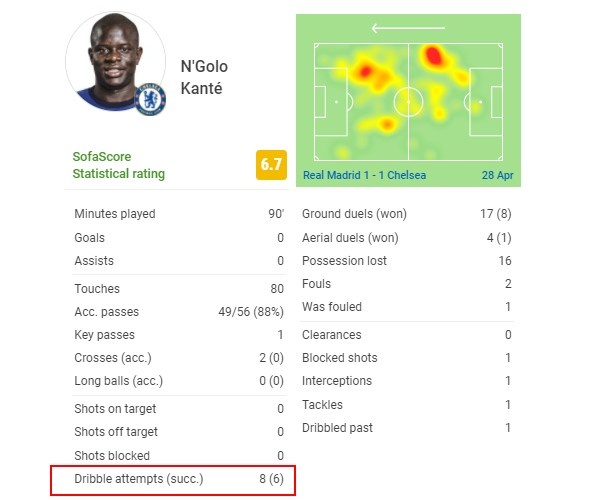Click the attack direction arrow on heatmap
Screen dimensions: 600x500
pos(408,28)
